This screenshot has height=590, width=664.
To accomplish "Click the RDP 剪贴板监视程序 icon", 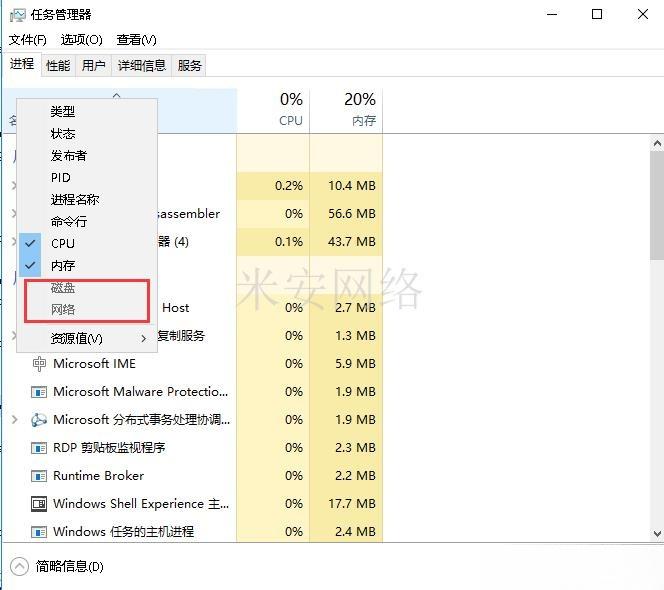I will coord(40,448).
